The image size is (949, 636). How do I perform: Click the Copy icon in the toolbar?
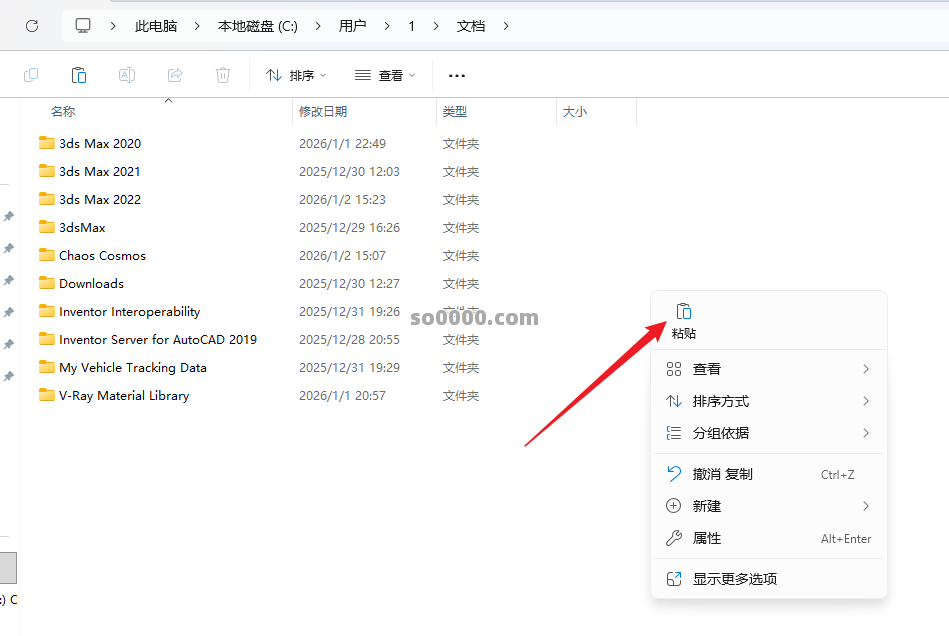click(x=31, y=75)
